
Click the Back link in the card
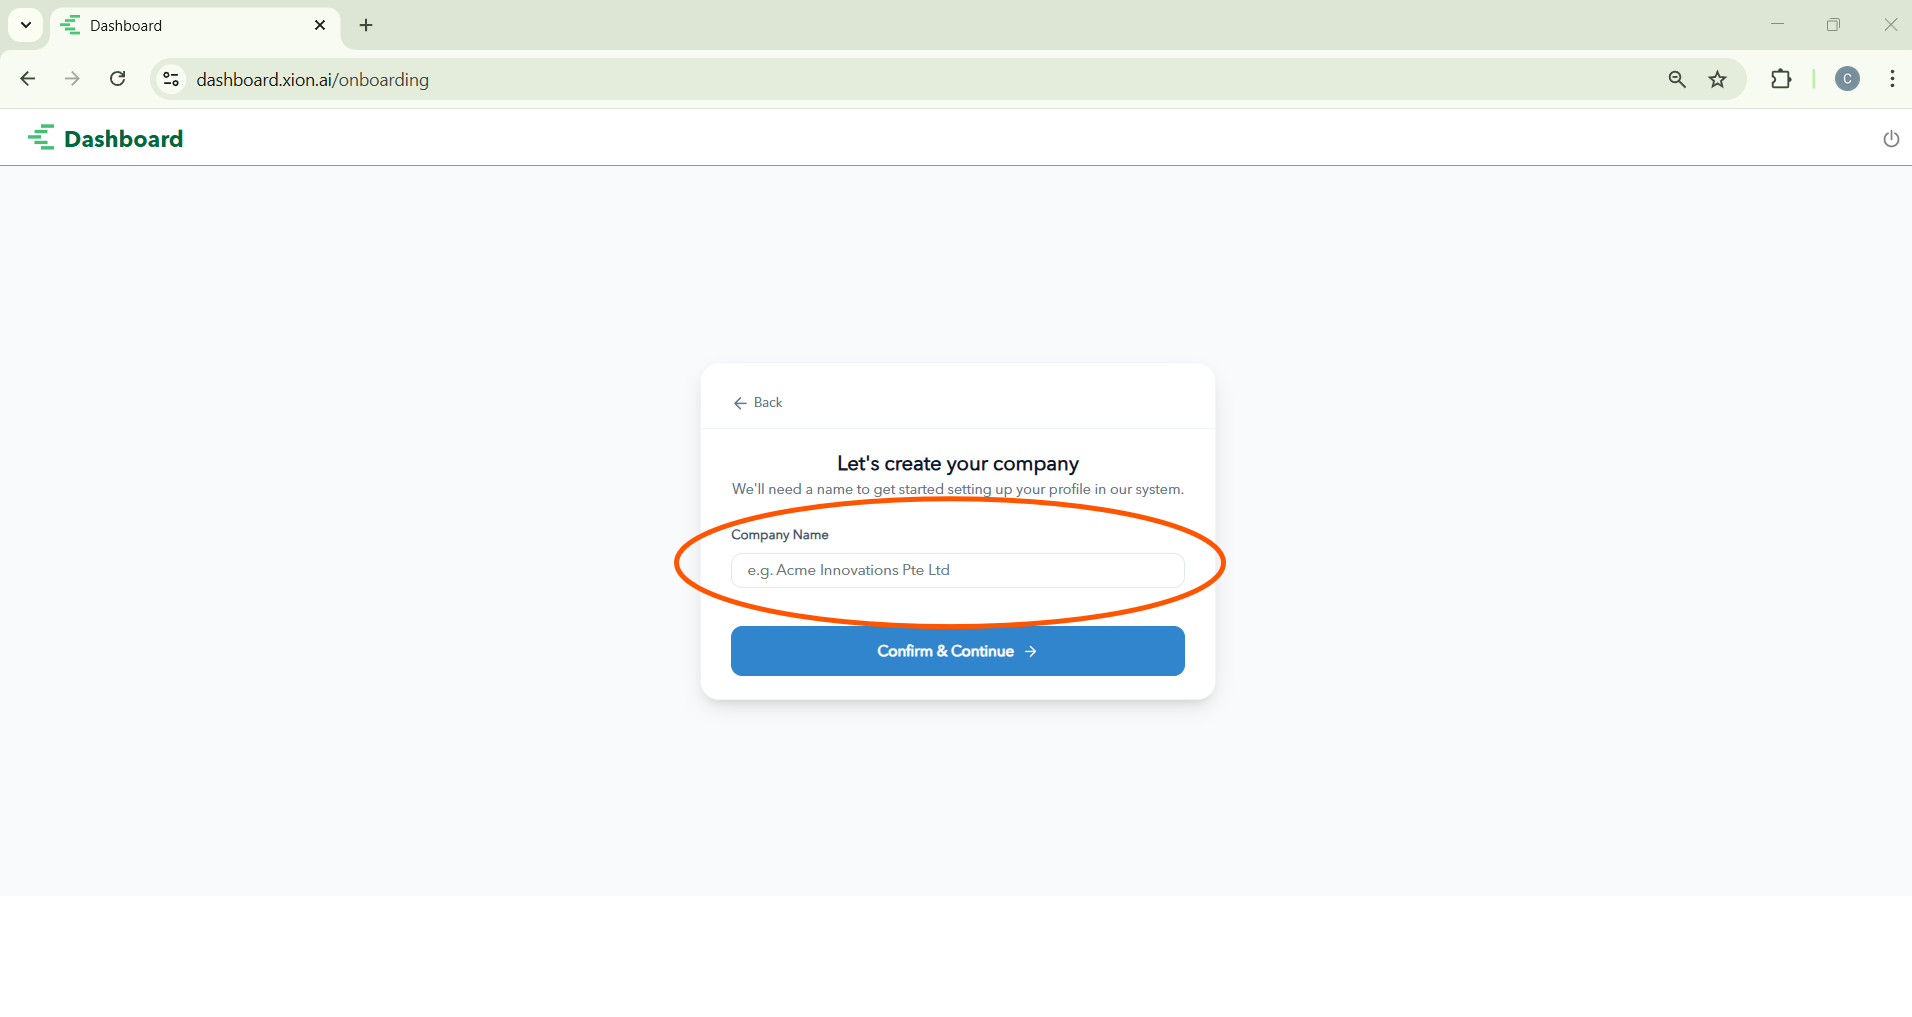click(758, 402)
